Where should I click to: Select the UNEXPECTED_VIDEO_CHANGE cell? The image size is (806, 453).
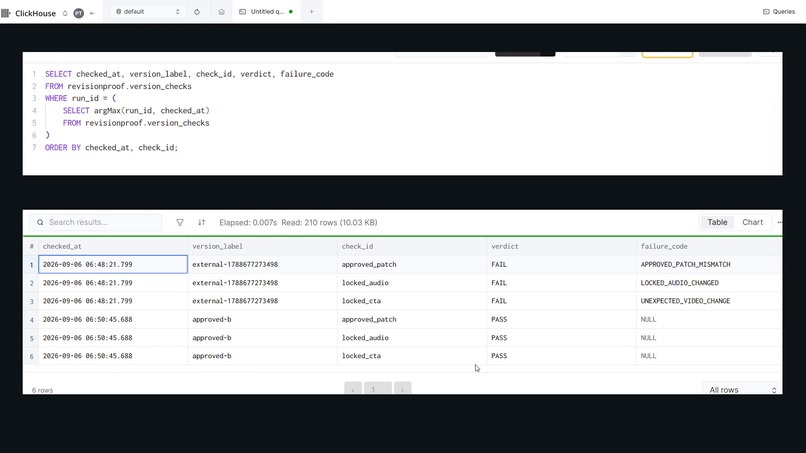pos(709,301)
